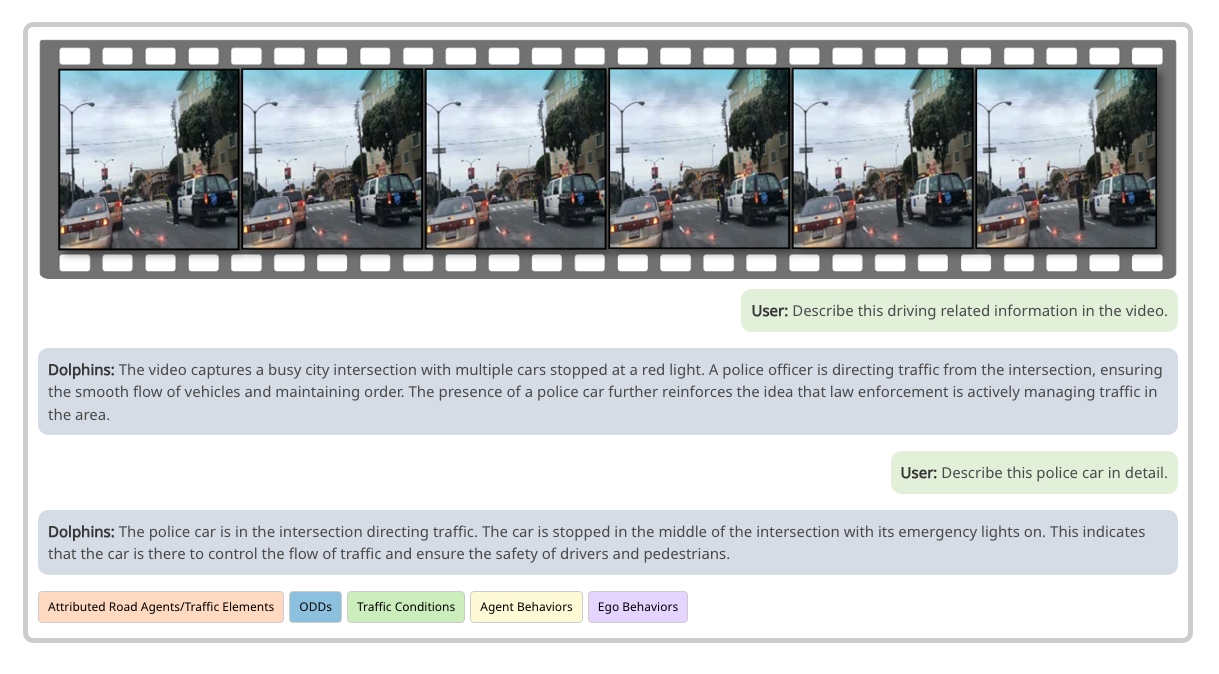Select the Dolphins reply describing the busy intersection
The width and height of the screenshot is (1219, 674).
click(x=607, y=392)
